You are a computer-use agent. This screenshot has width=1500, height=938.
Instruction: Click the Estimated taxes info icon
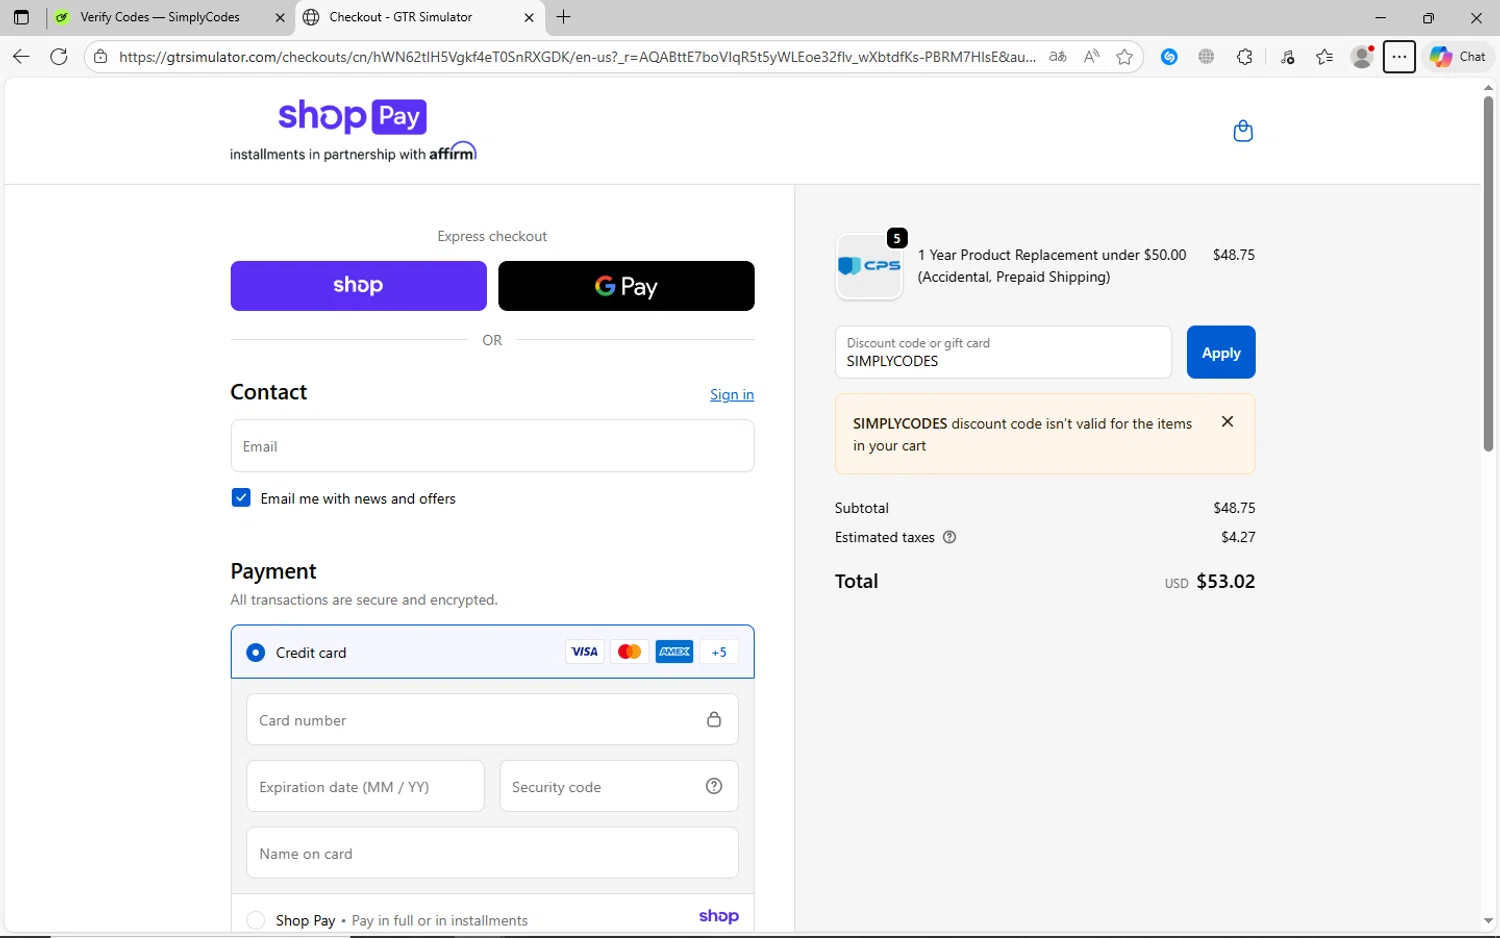point(950,537)
